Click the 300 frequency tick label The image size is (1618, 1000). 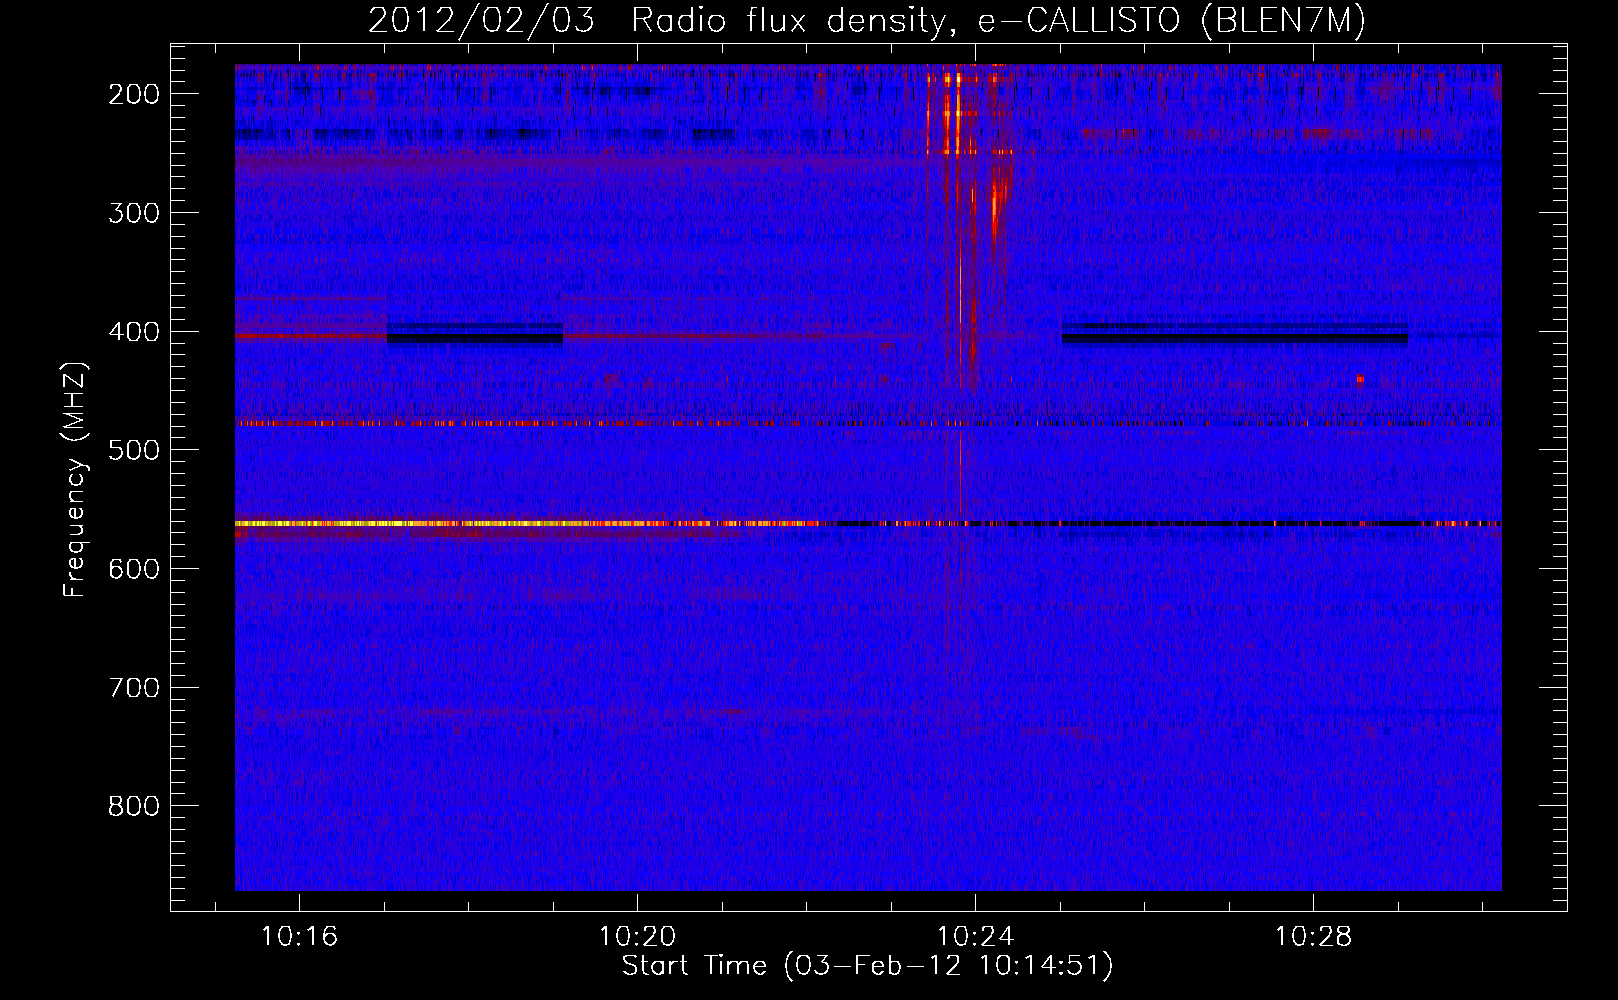pyautogui.click(x=134, y=213)
